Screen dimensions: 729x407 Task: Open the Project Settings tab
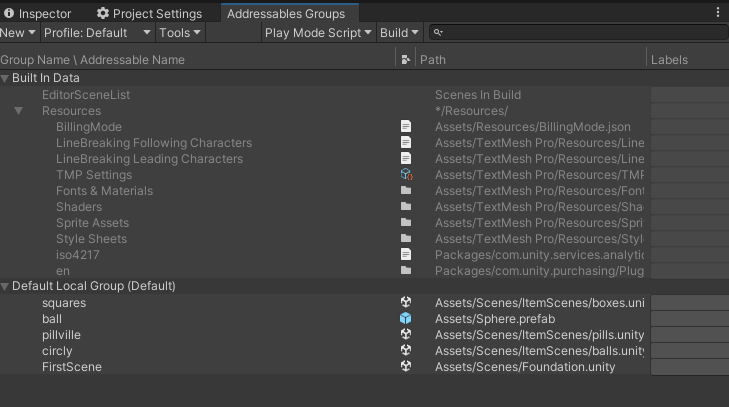pos(149,13)
